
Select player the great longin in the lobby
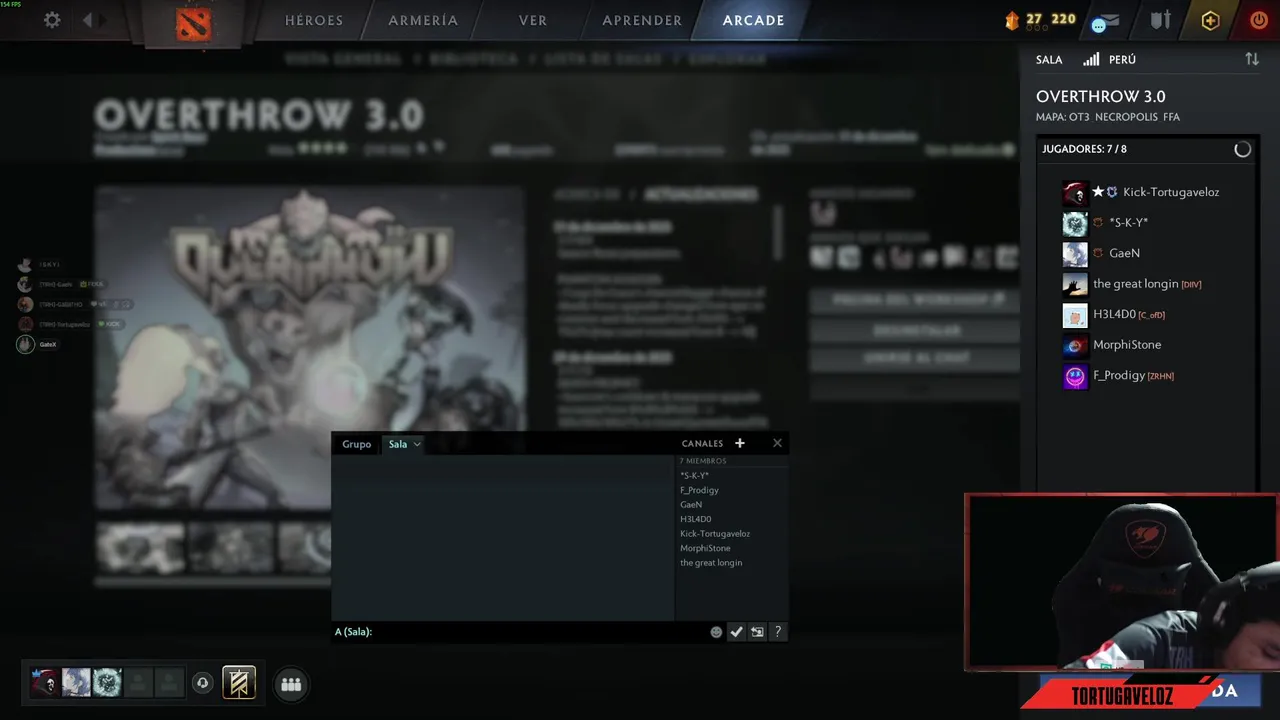click(x=1136, y=284)
